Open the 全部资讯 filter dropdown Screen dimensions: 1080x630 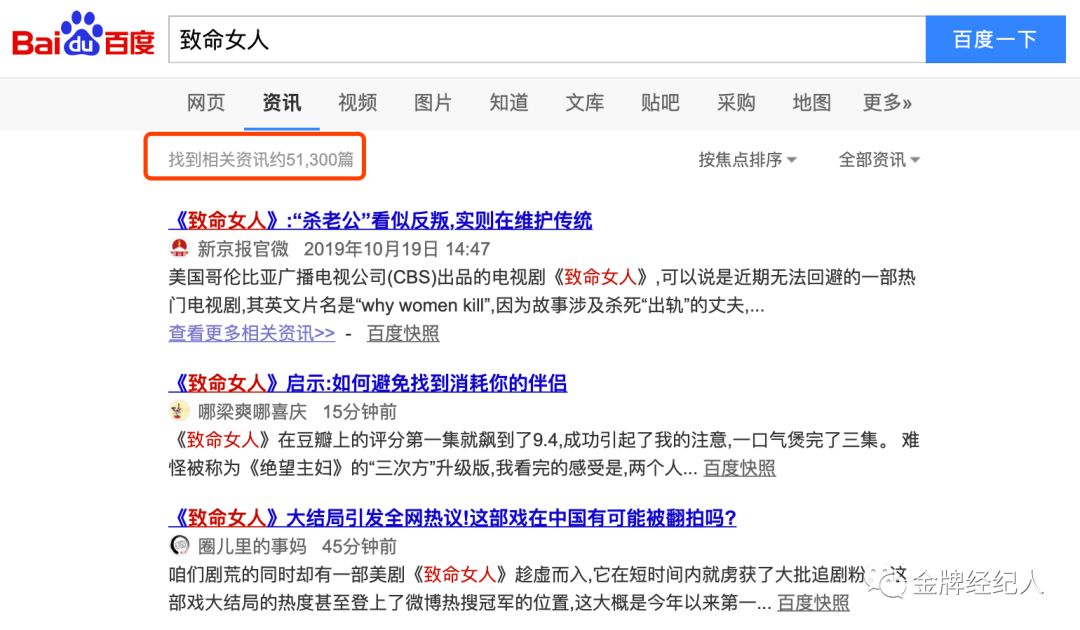pyautogui.click(x=879, y=160)
